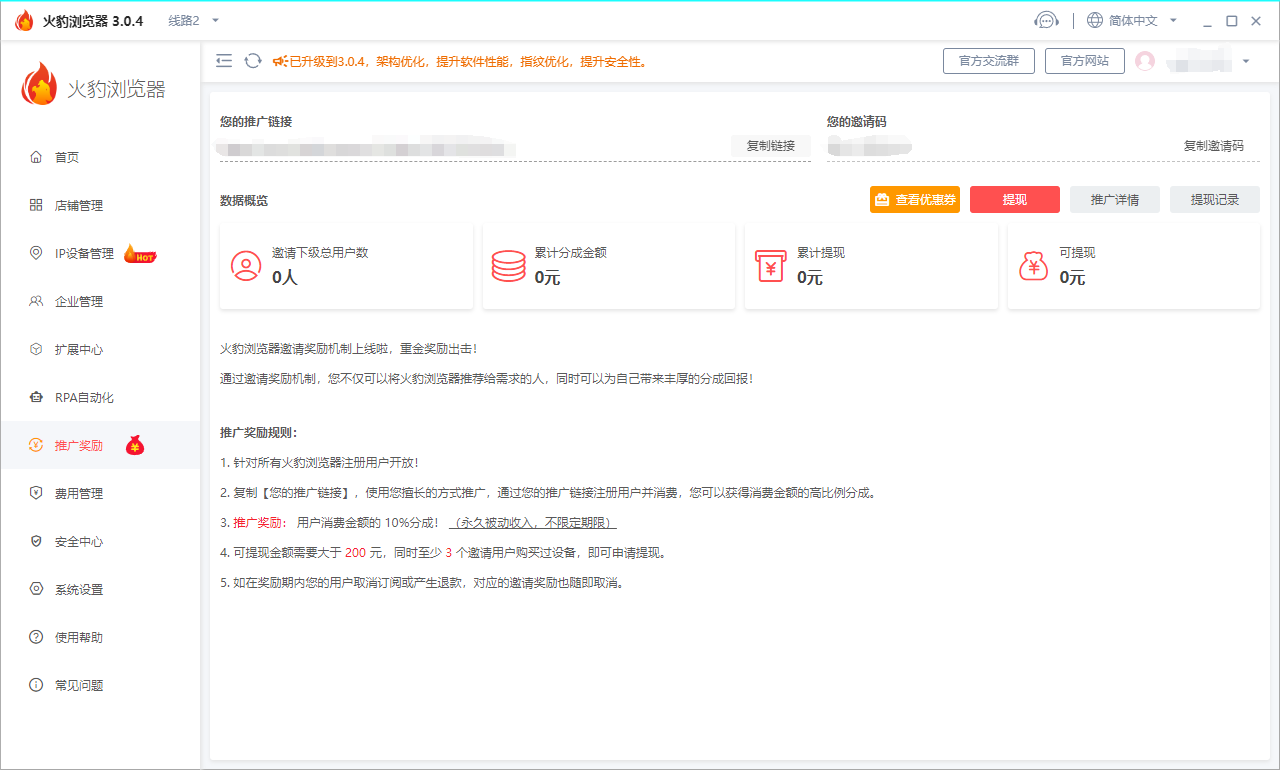Click the yen receipt icon for 累计提现
Screen dimensions: 1280x770
pos(770,266)
